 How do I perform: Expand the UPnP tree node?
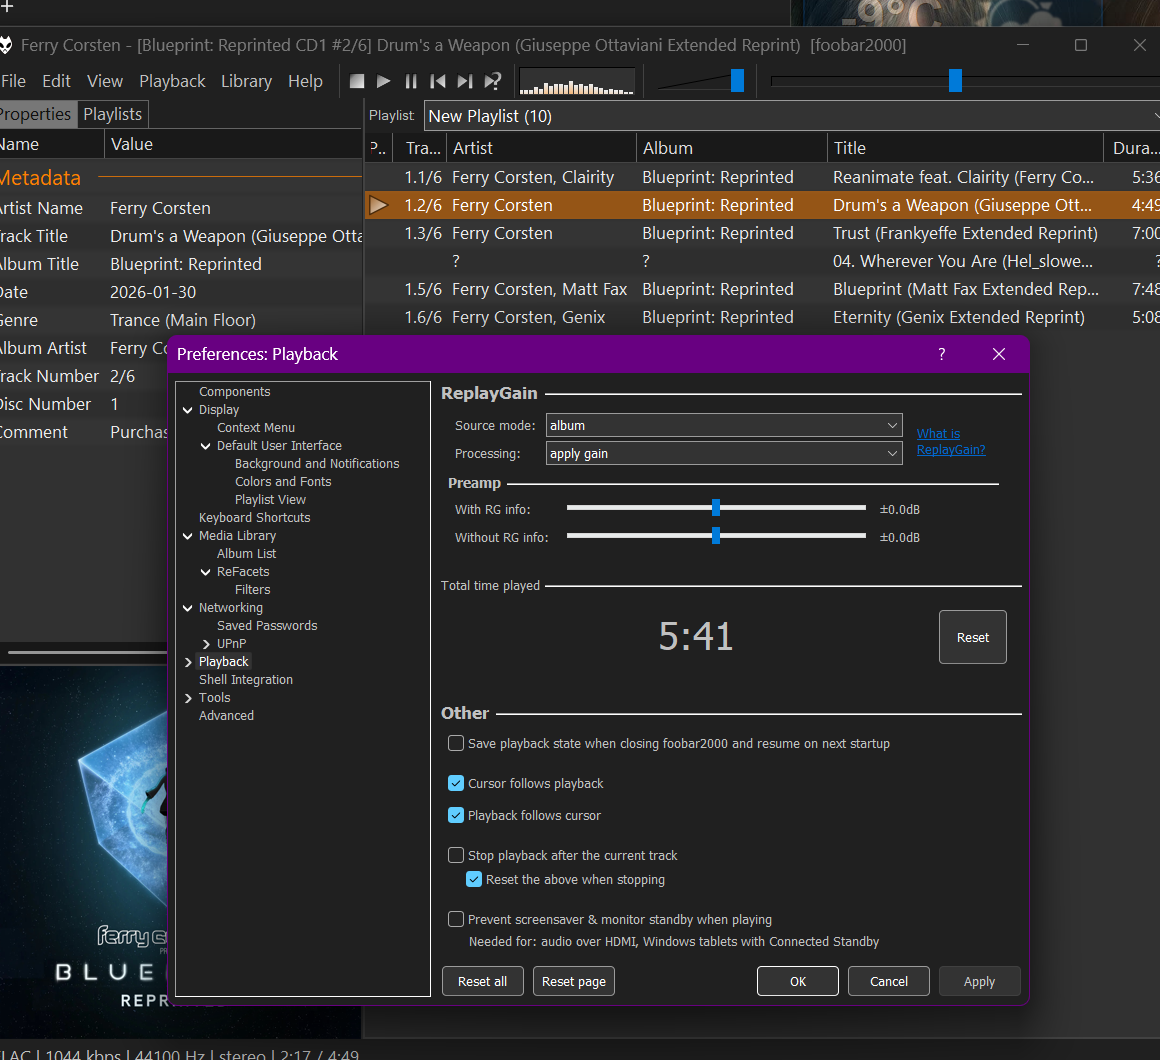point(206,644)
